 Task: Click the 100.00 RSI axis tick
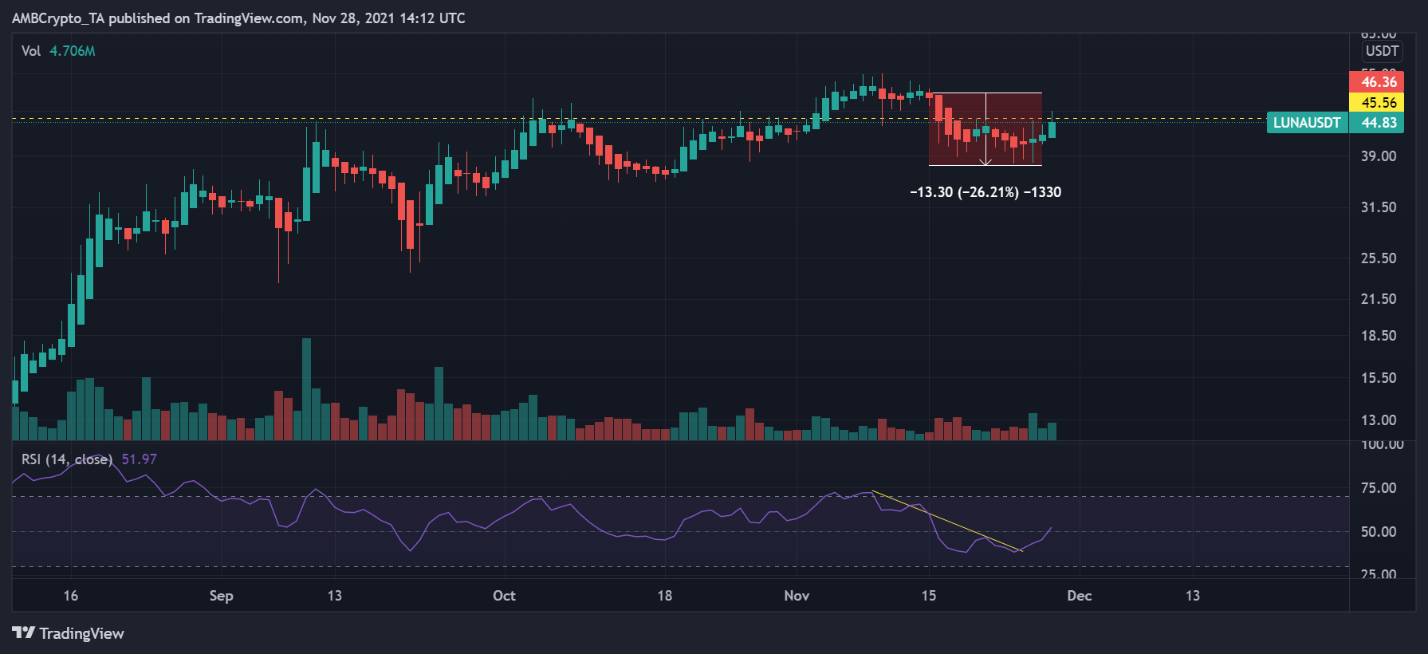(x=1382, y=445)
